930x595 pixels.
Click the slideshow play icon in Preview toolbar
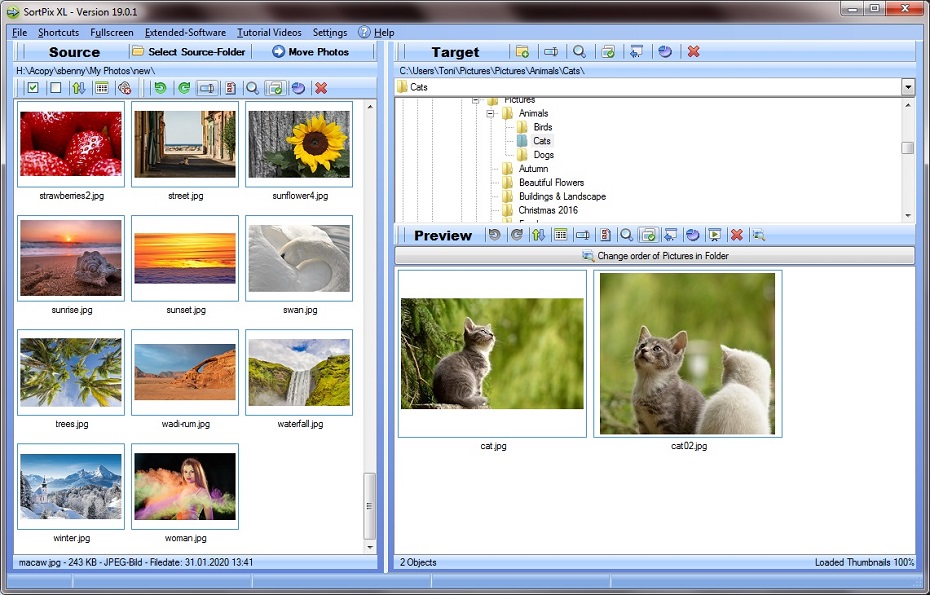click(x=714, y=235)
